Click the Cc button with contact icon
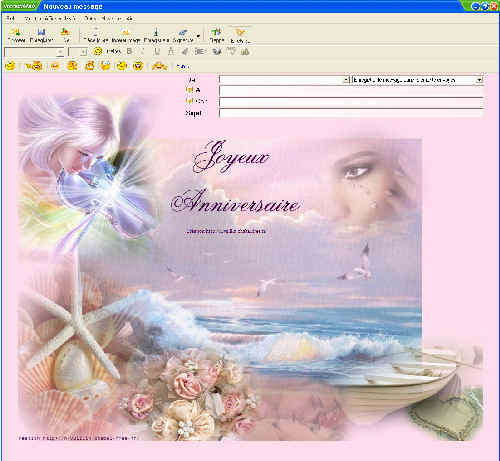500x461 pixels. pyautogui.click(x=196, y=101)
